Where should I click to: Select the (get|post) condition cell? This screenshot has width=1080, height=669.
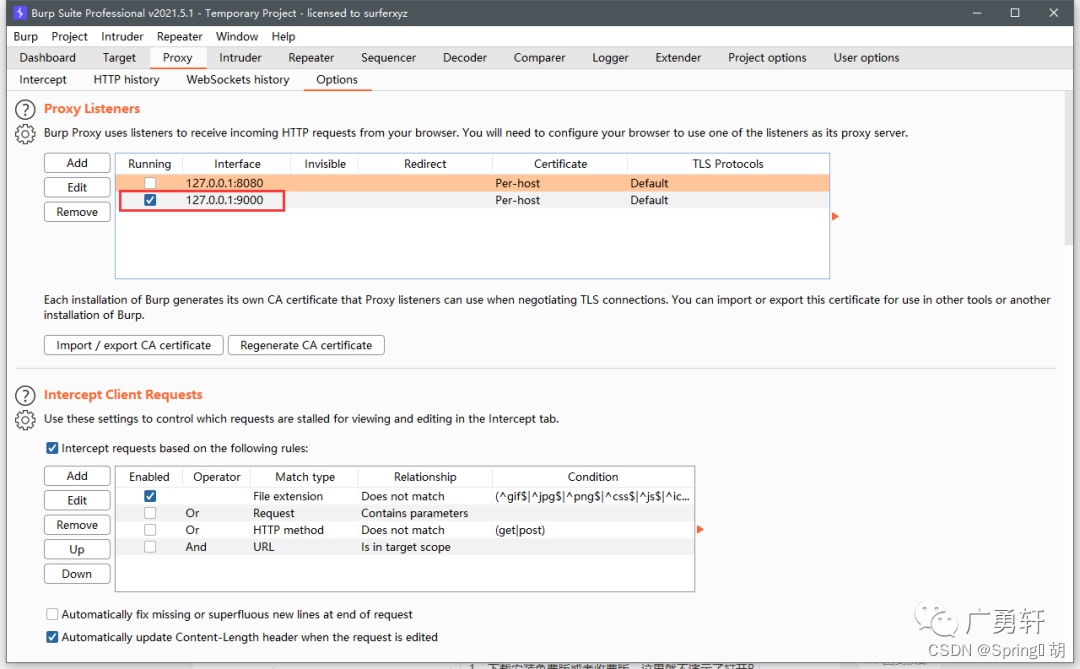593,530
